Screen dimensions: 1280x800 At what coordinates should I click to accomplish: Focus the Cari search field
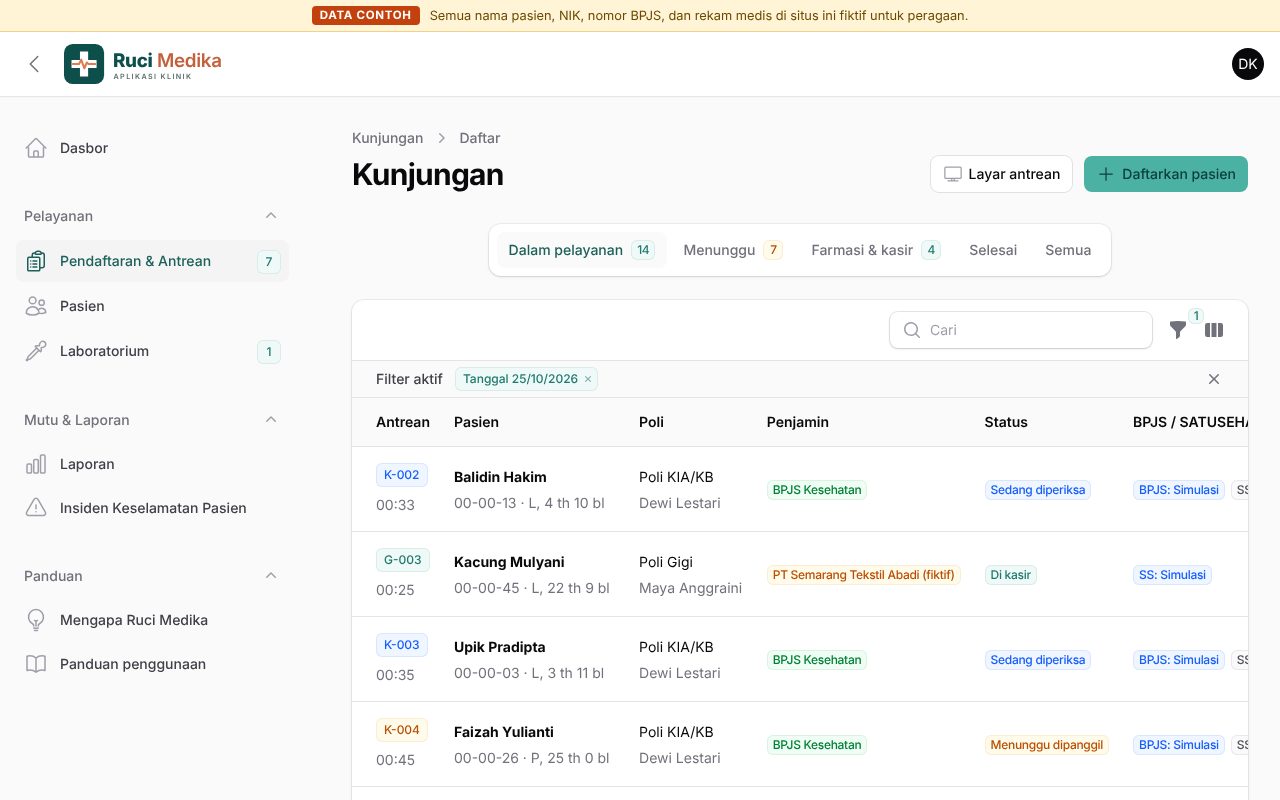tap(1021, 330)
